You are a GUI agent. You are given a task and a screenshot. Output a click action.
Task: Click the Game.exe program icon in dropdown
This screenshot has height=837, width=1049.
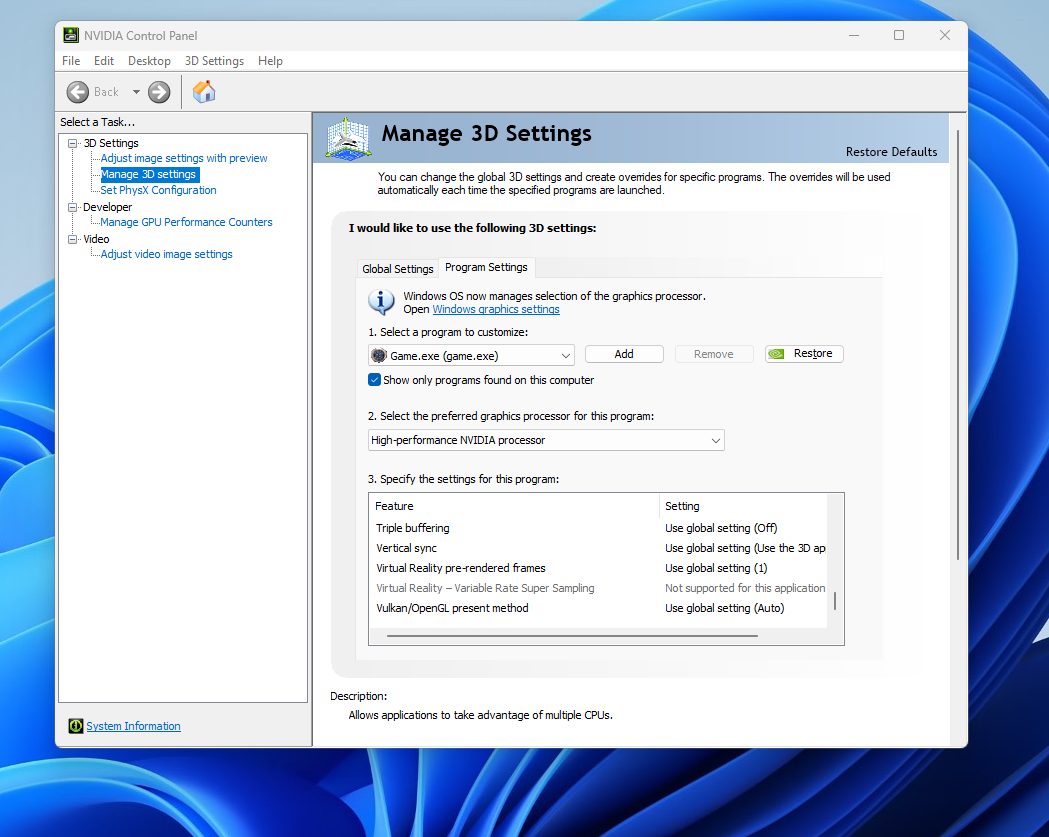(379, 355)
